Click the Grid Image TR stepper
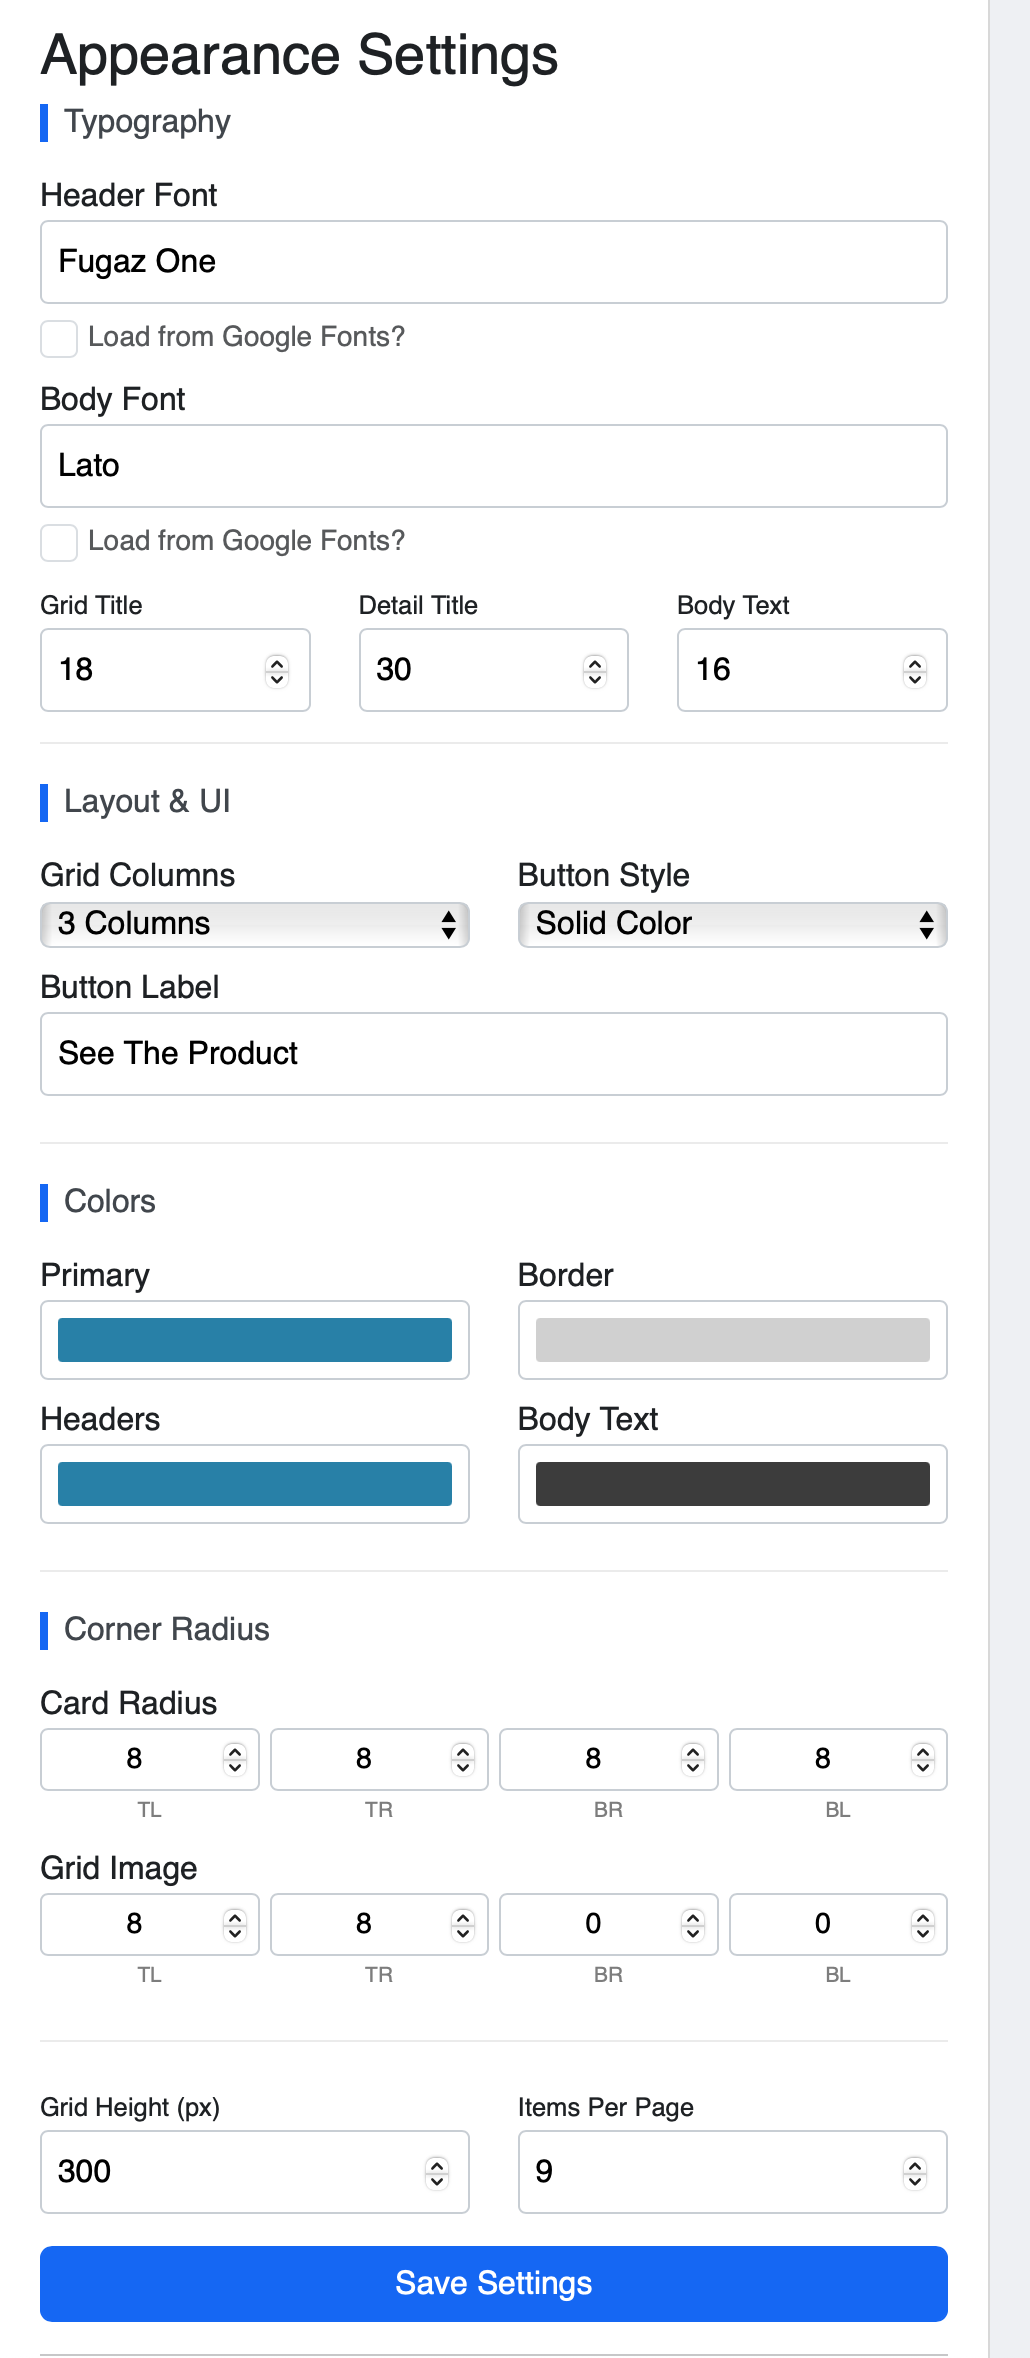Screen dimensions: 1030x2358 tap(463, 1924)
